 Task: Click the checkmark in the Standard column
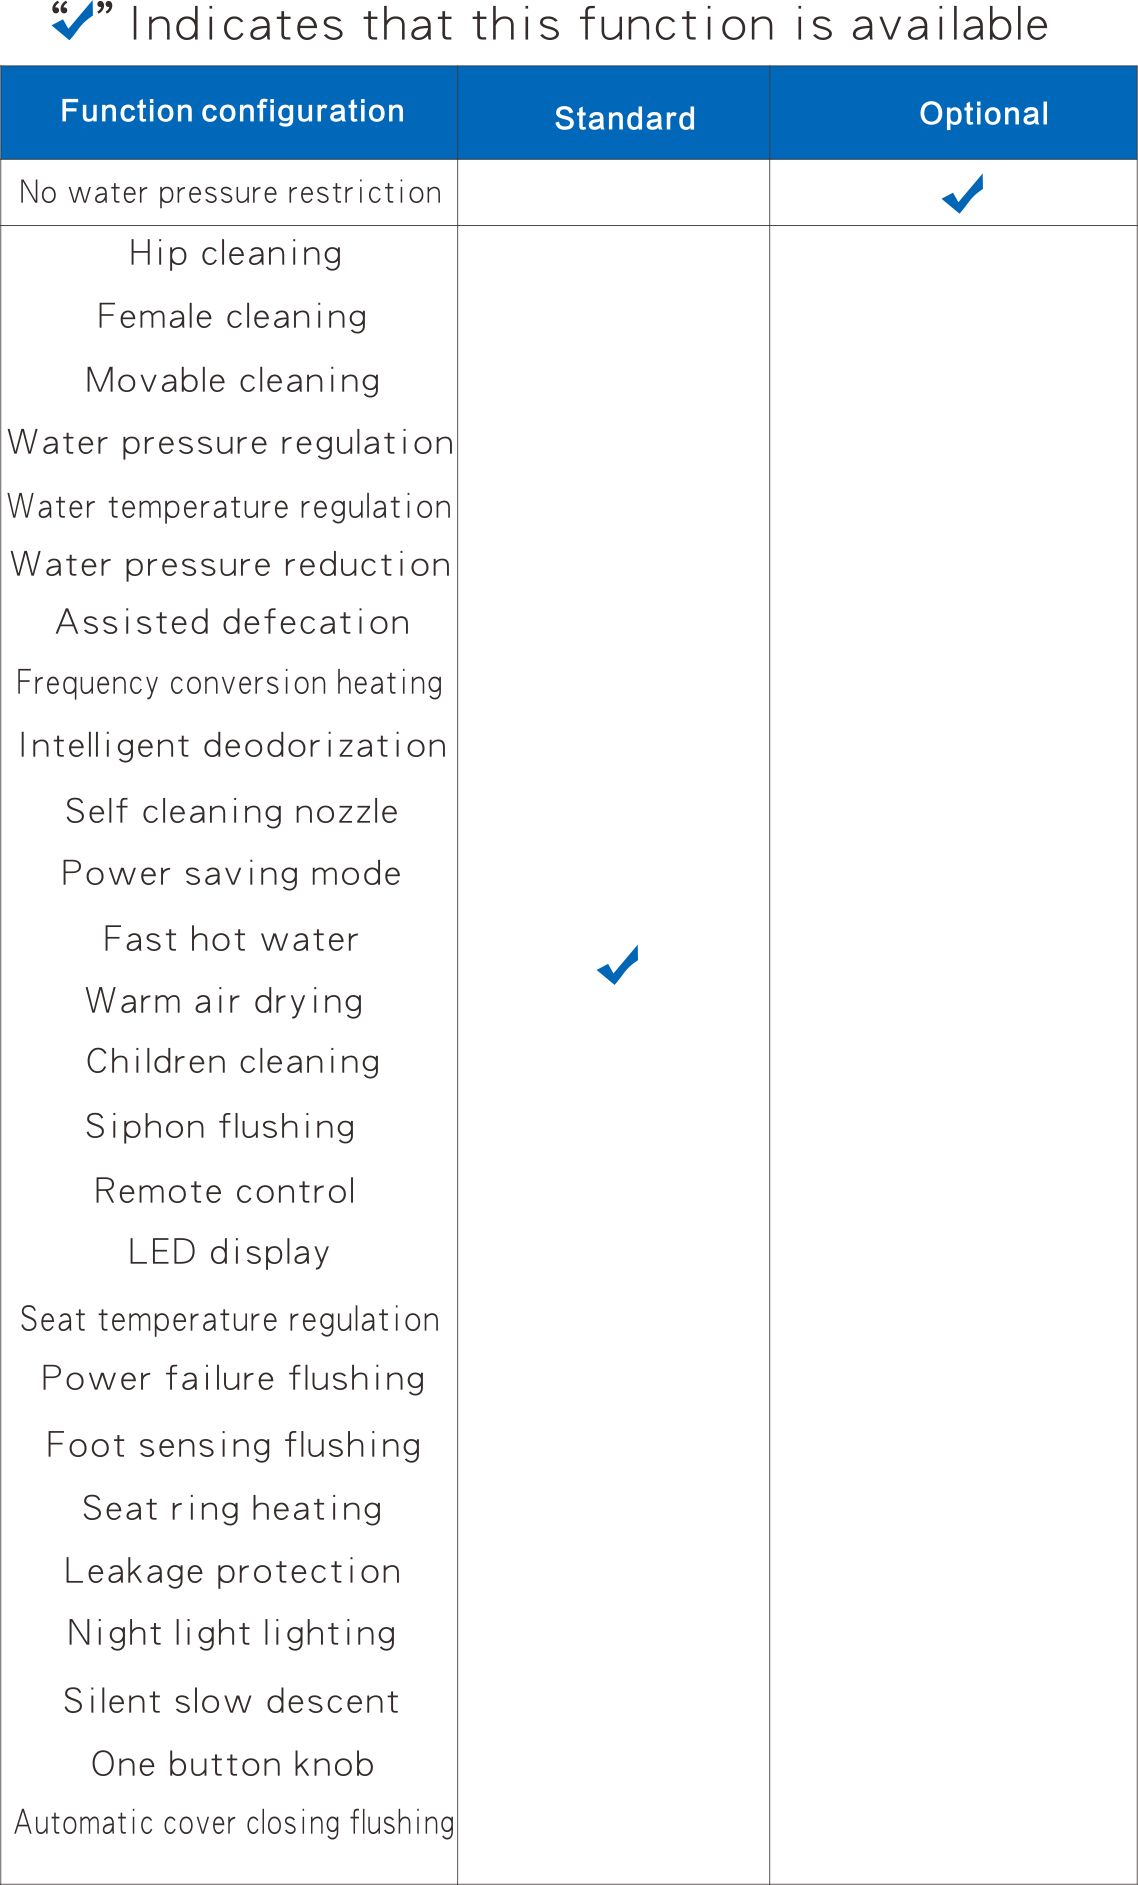click(618, 965)
